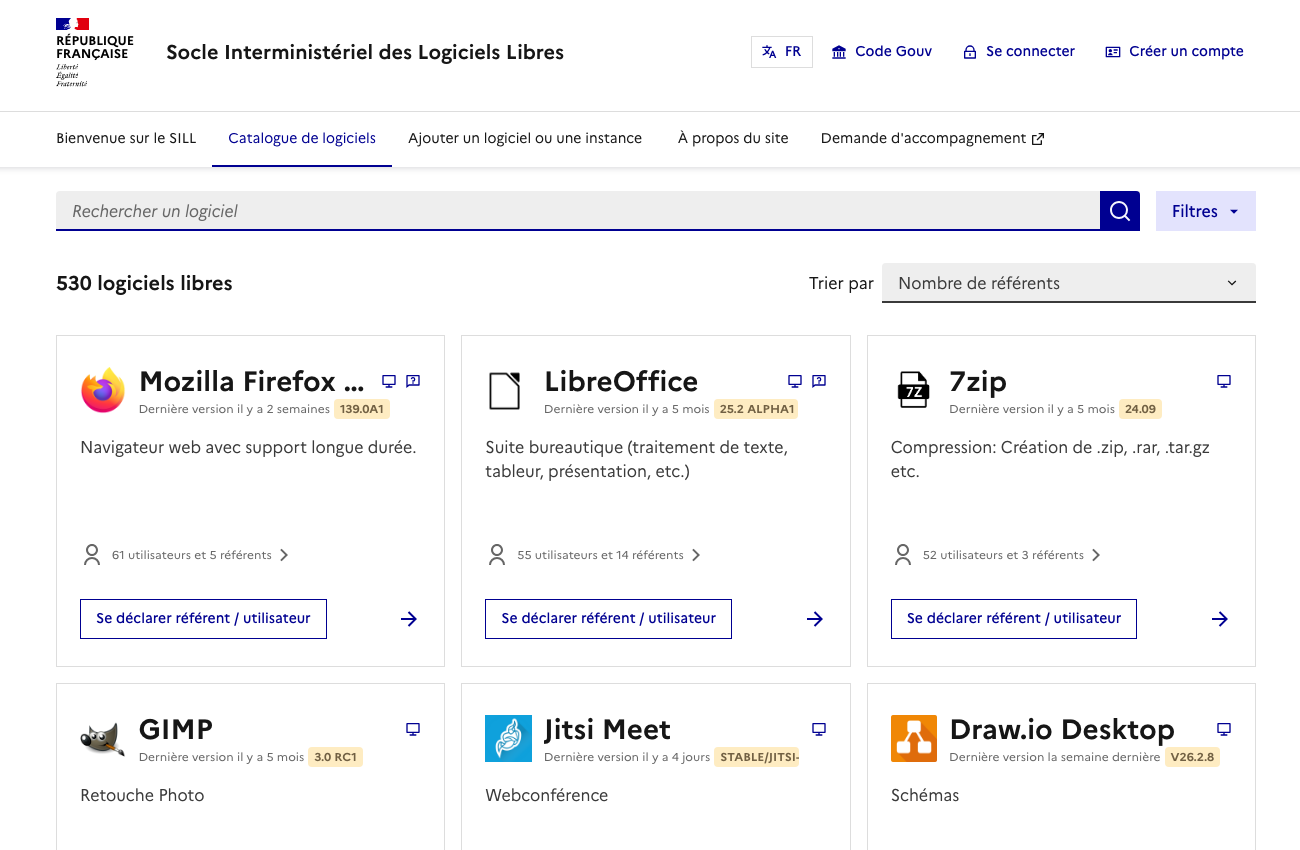Click the LibreOffice card title
1300x850 pixels.
coord(621,381)
